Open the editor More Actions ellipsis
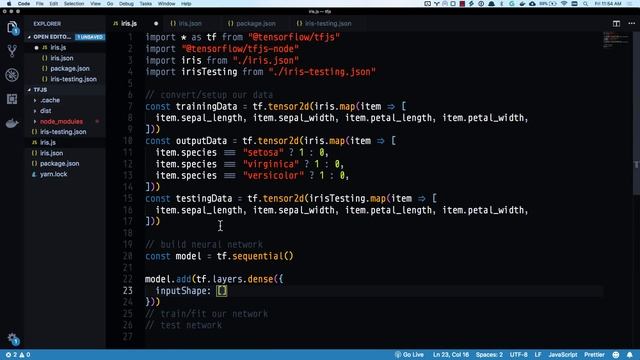This screenshot has width=640, height=360. [x=631, y=24]
